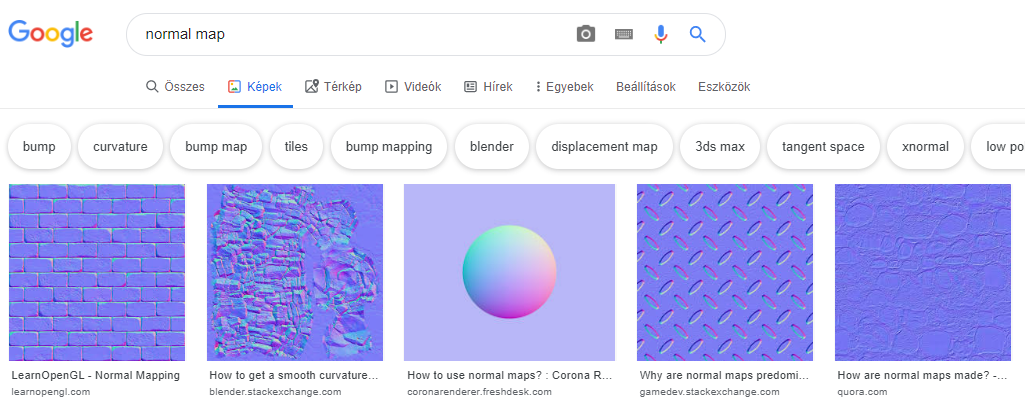Image resolution: width=1025 pixels, height=407 pixels.
Task: Open search by image camera icon
Action: (586, 34)
